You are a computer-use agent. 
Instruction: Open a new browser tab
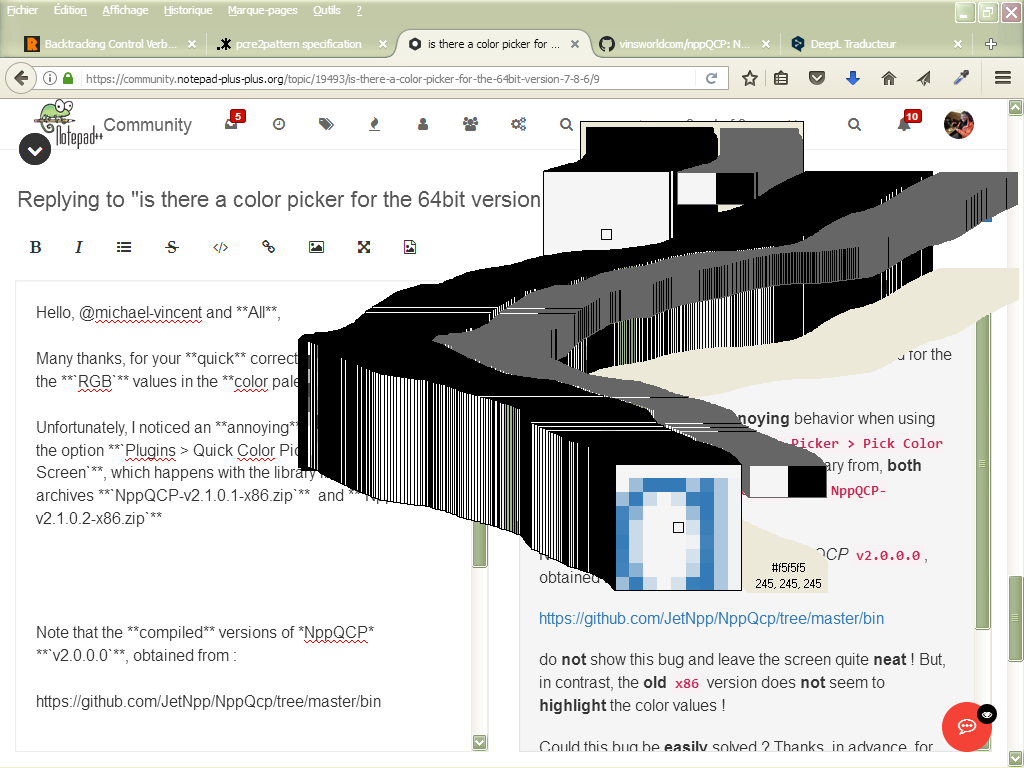(991, 44)
